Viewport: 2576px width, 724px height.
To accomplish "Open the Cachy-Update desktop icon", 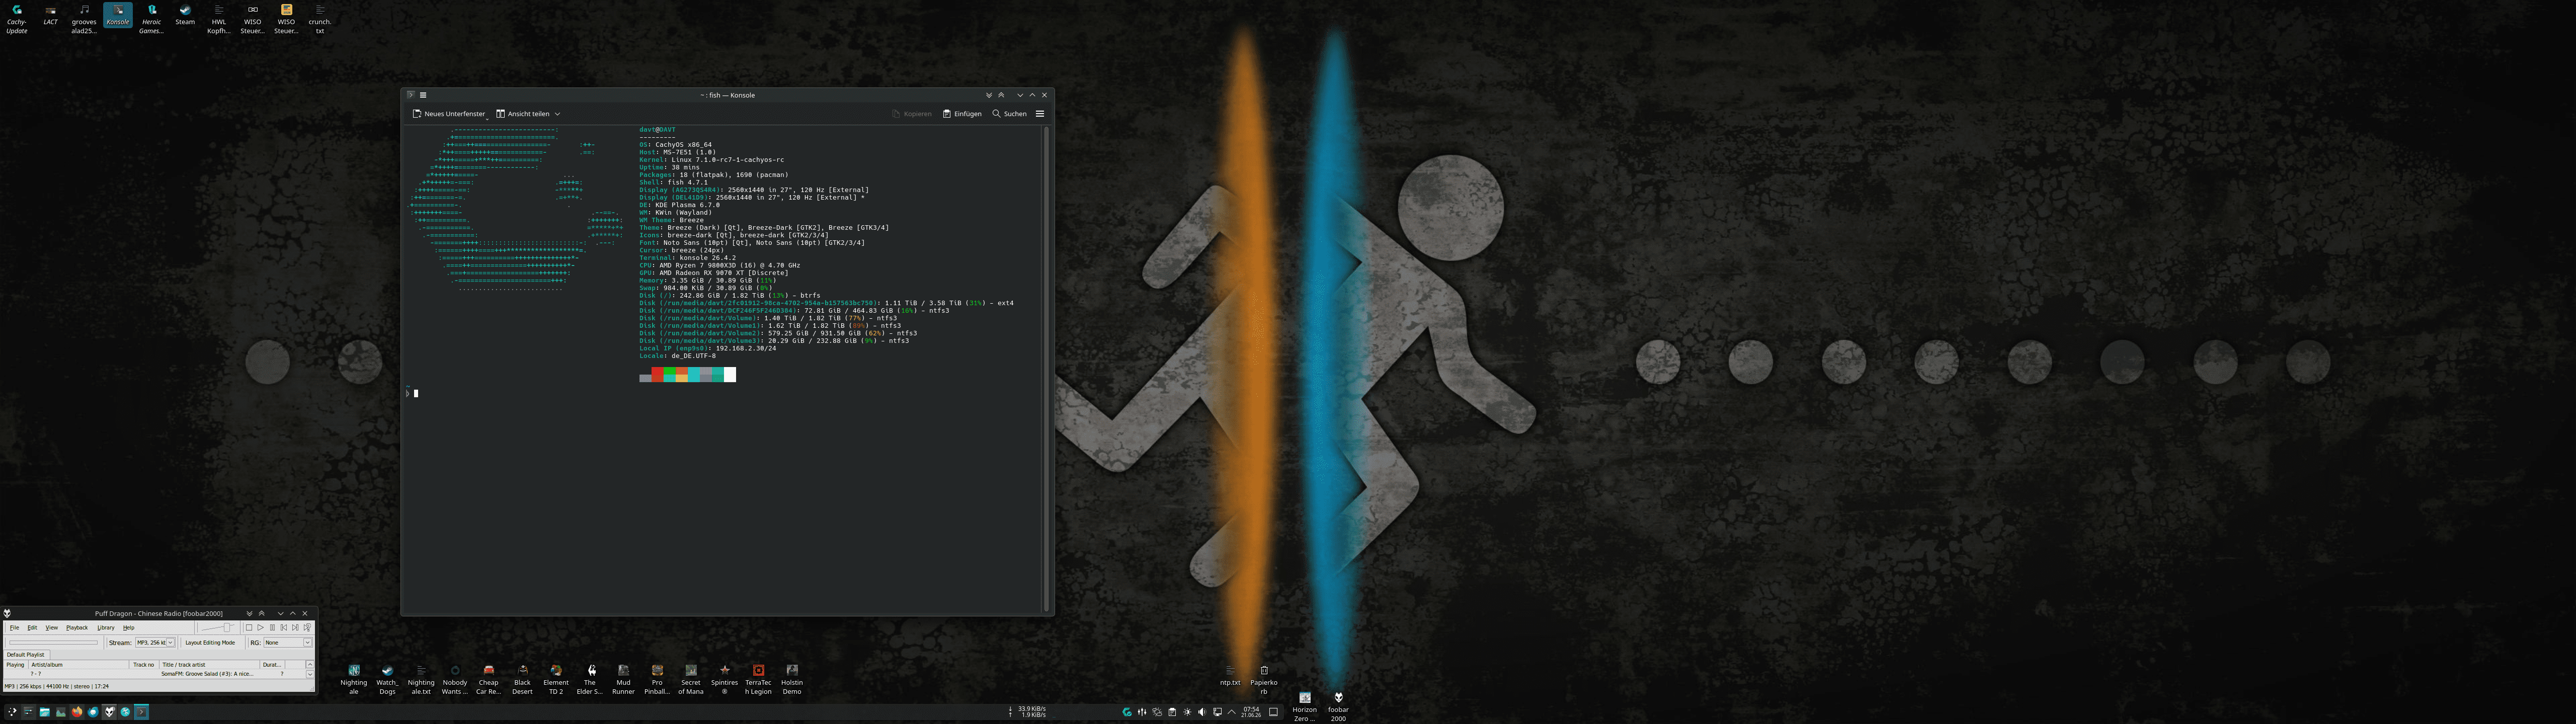I will coord(17,19).
